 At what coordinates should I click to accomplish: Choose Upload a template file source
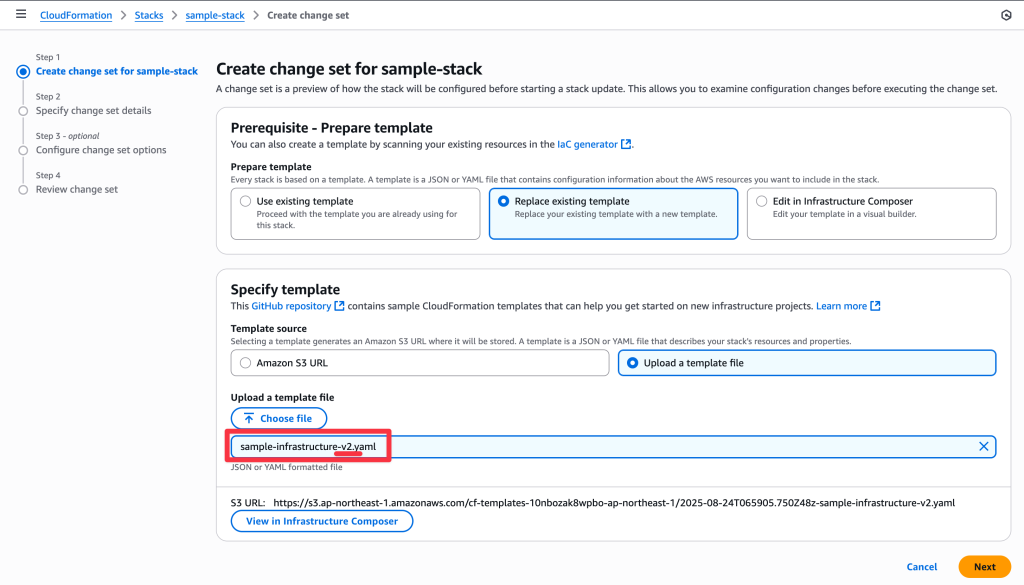(807, 363)
